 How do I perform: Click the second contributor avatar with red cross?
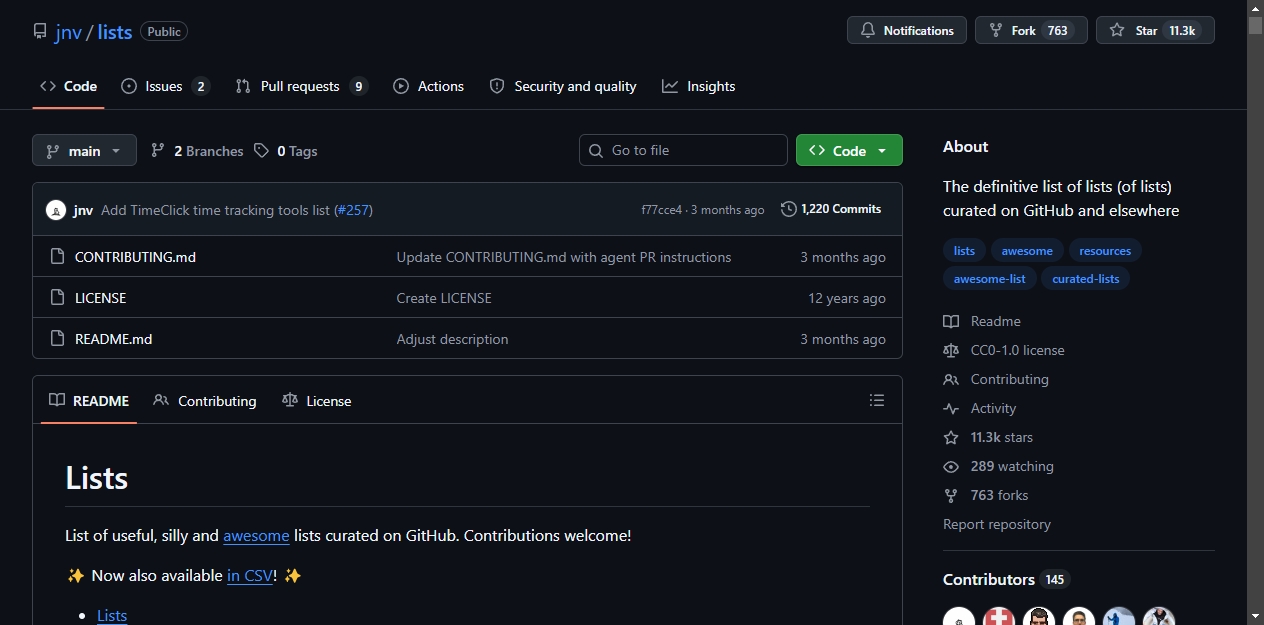[x=999, y=616]
